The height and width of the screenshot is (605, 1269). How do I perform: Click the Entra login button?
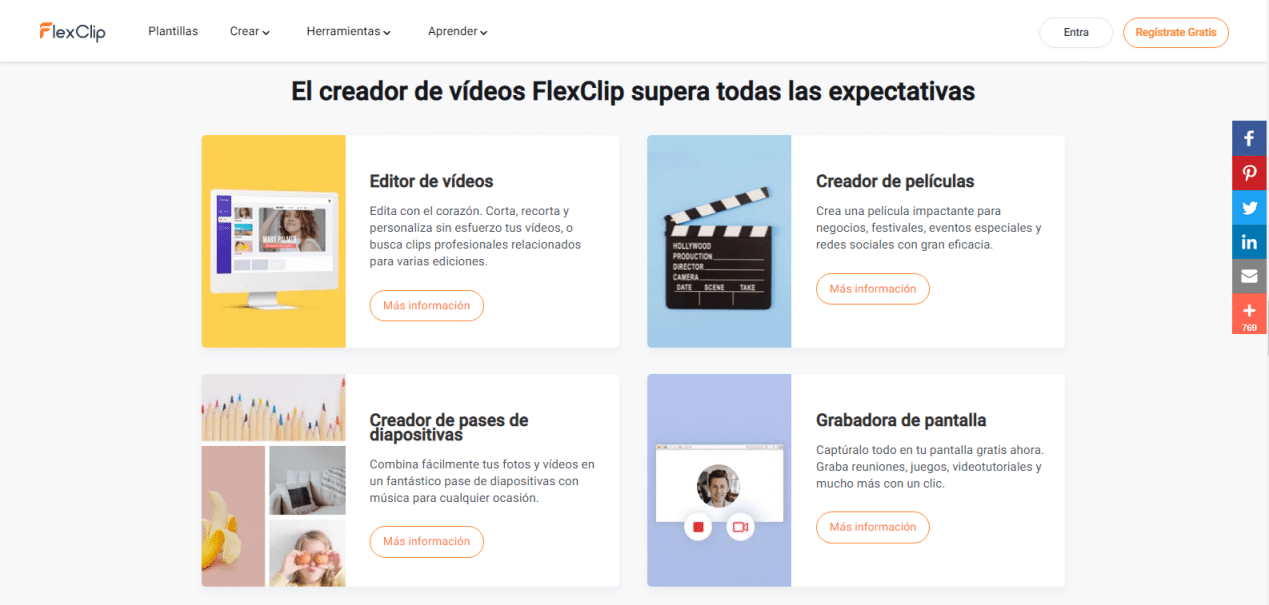point(1076,32)
